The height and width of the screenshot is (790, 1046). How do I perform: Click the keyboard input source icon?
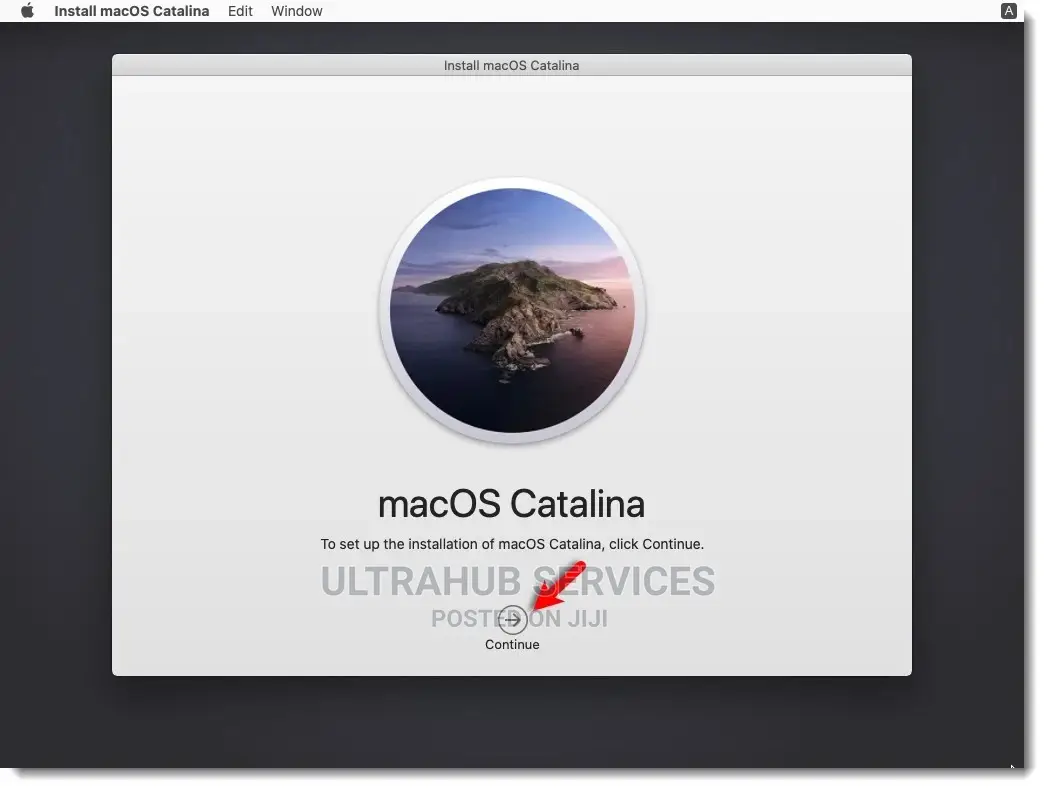click(1009, 11)
